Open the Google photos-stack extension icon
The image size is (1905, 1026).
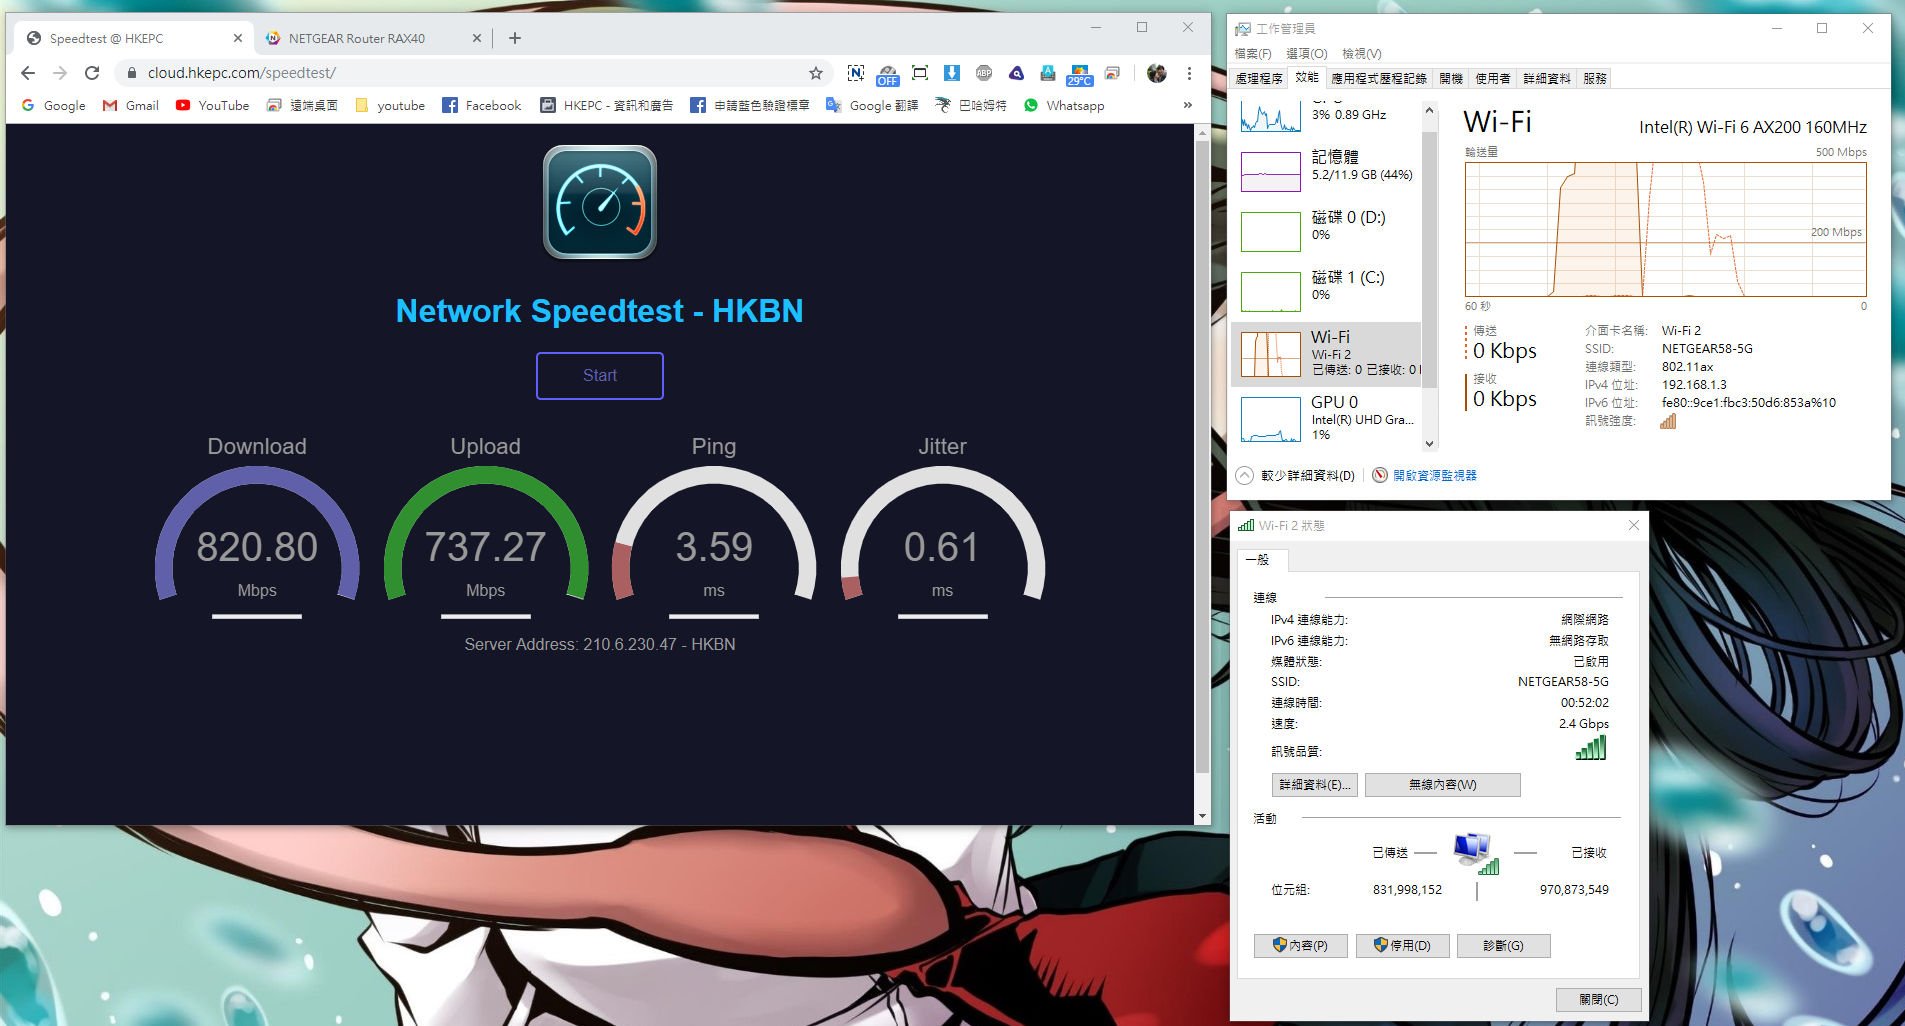tap(1112, 73)
